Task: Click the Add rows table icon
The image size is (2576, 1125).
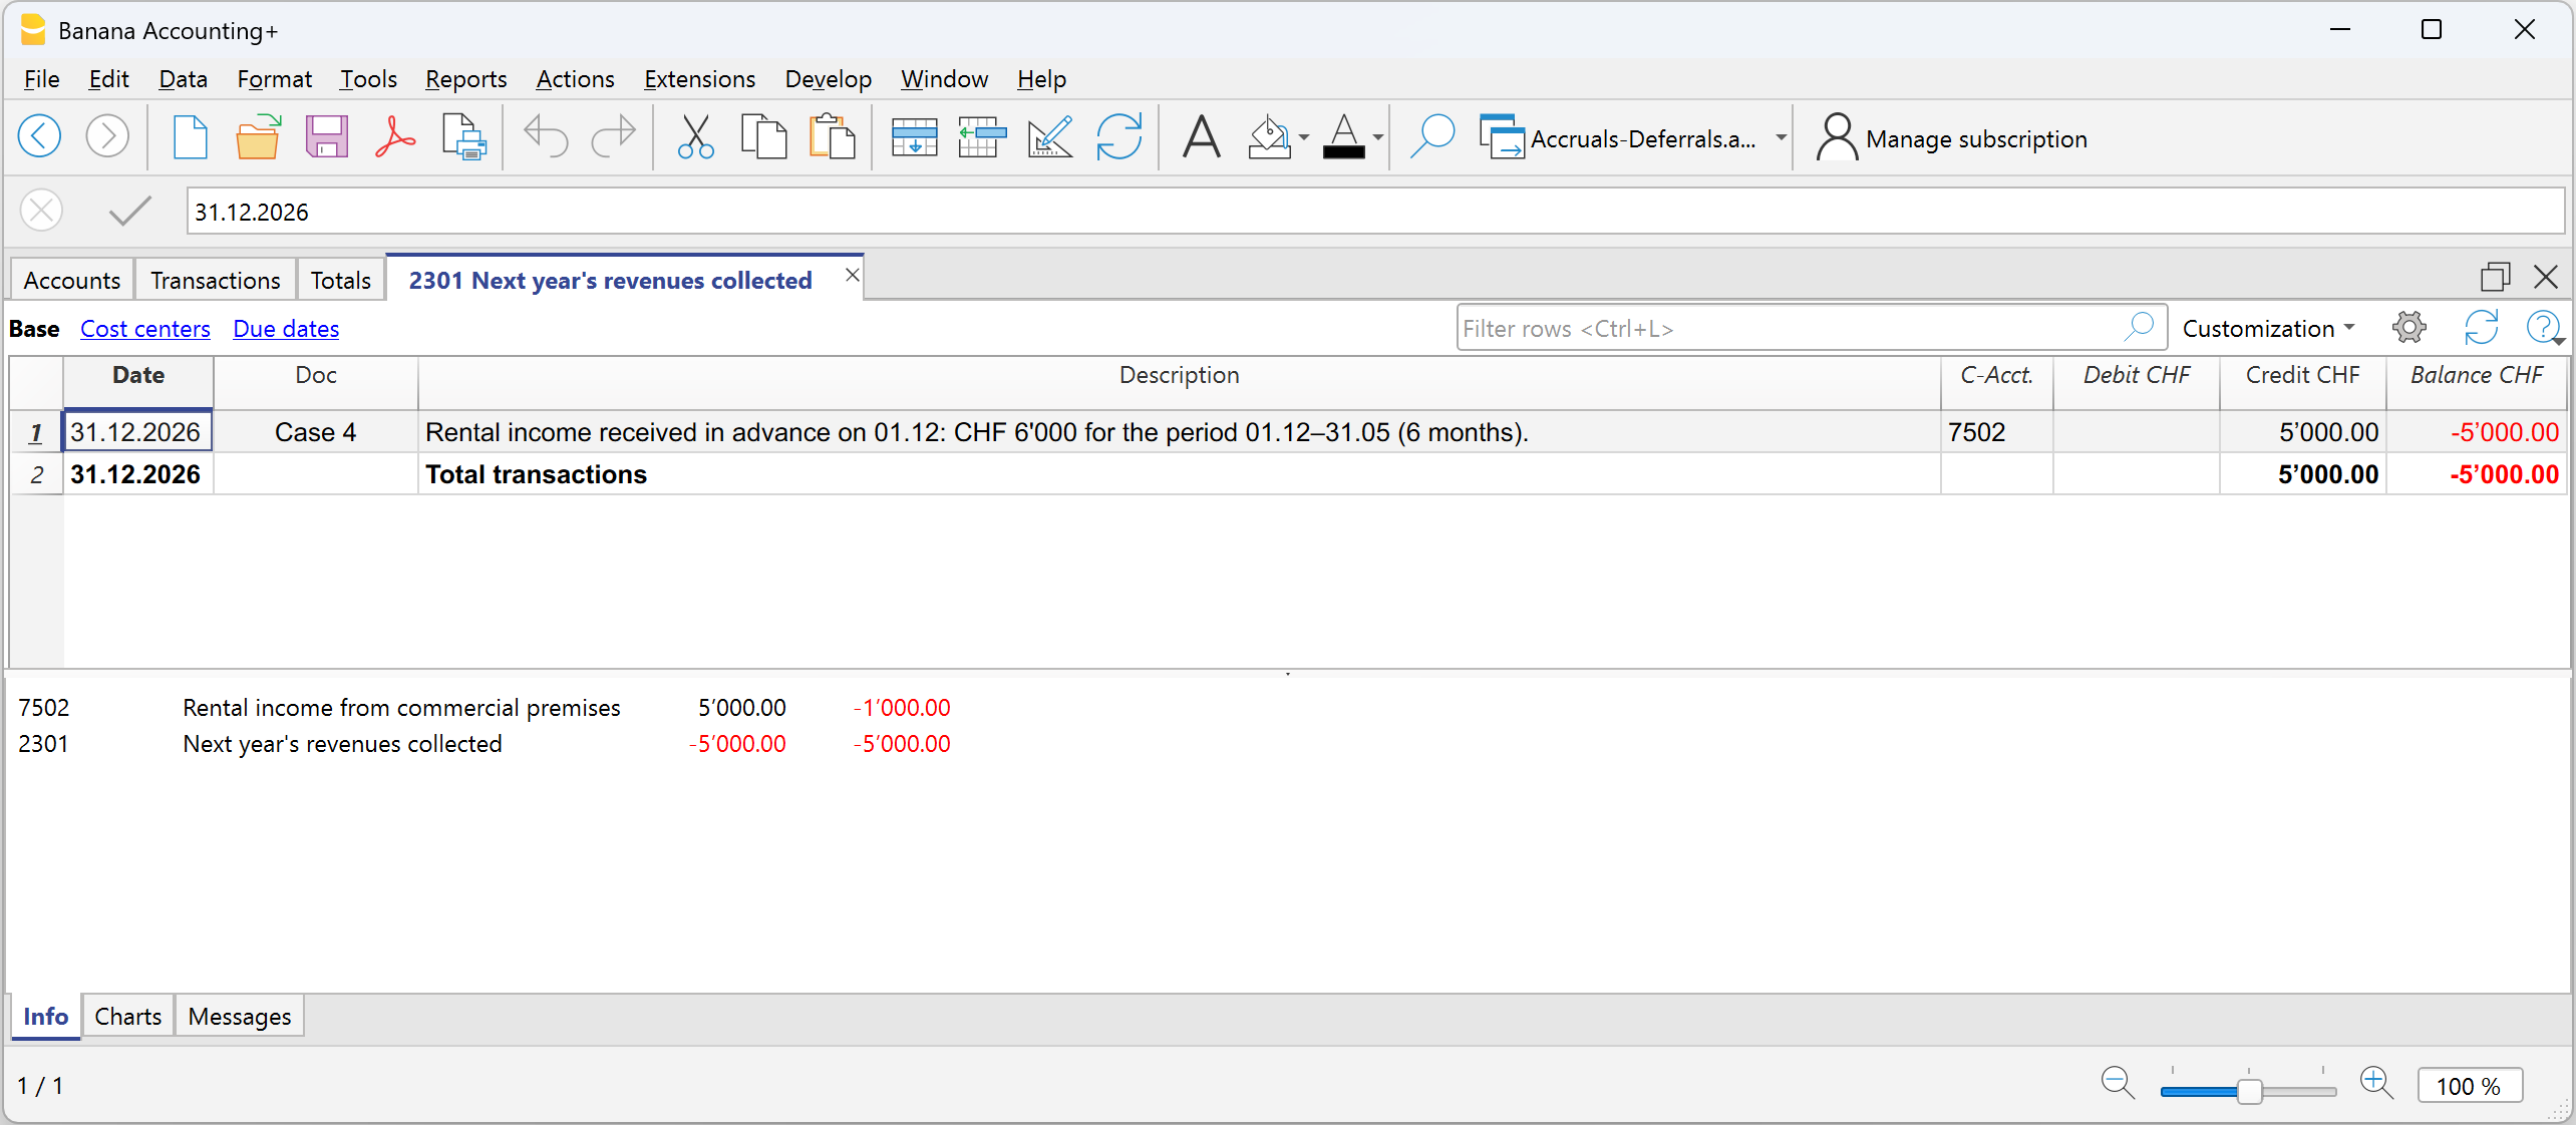Action: 913,137
